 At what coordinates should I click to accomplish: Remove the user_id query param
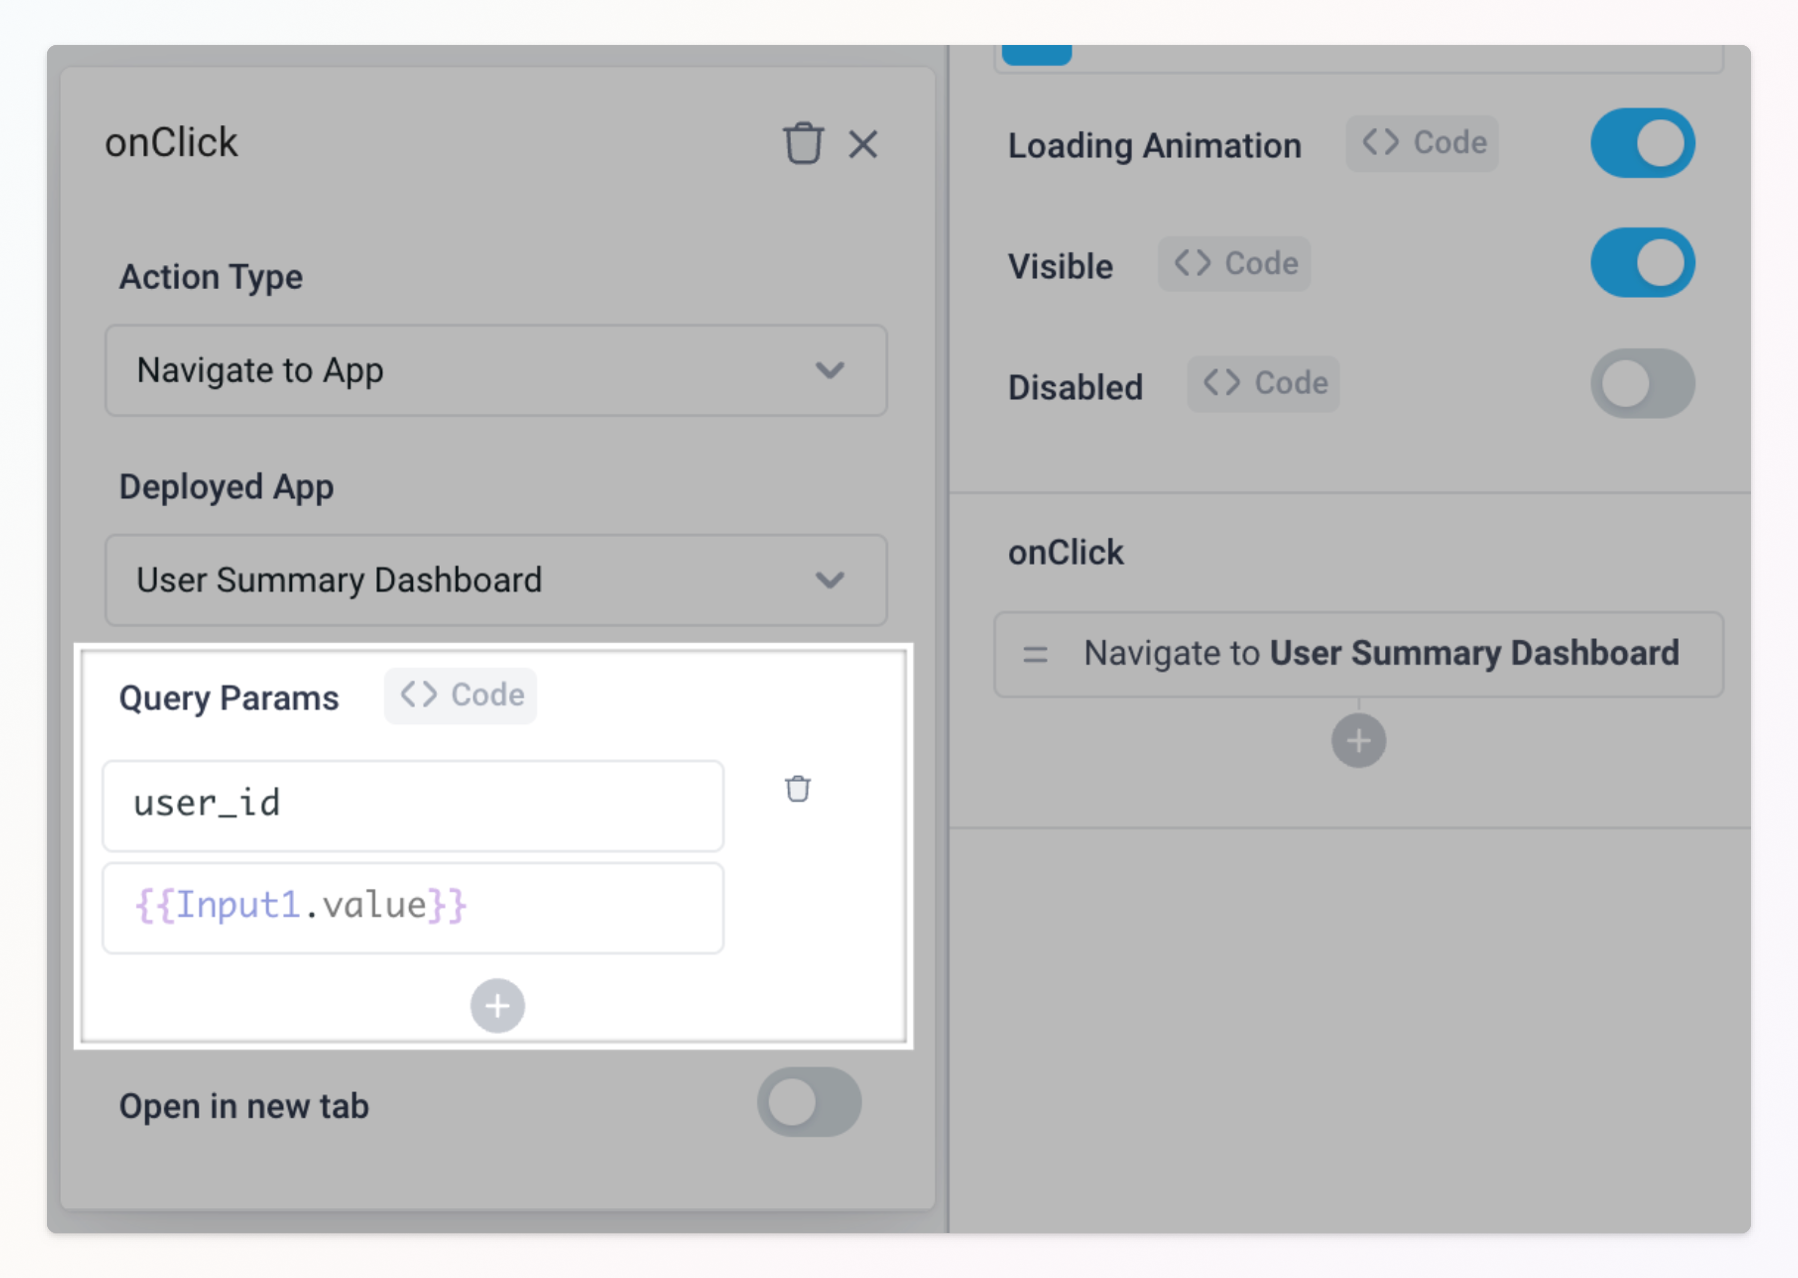797,789
